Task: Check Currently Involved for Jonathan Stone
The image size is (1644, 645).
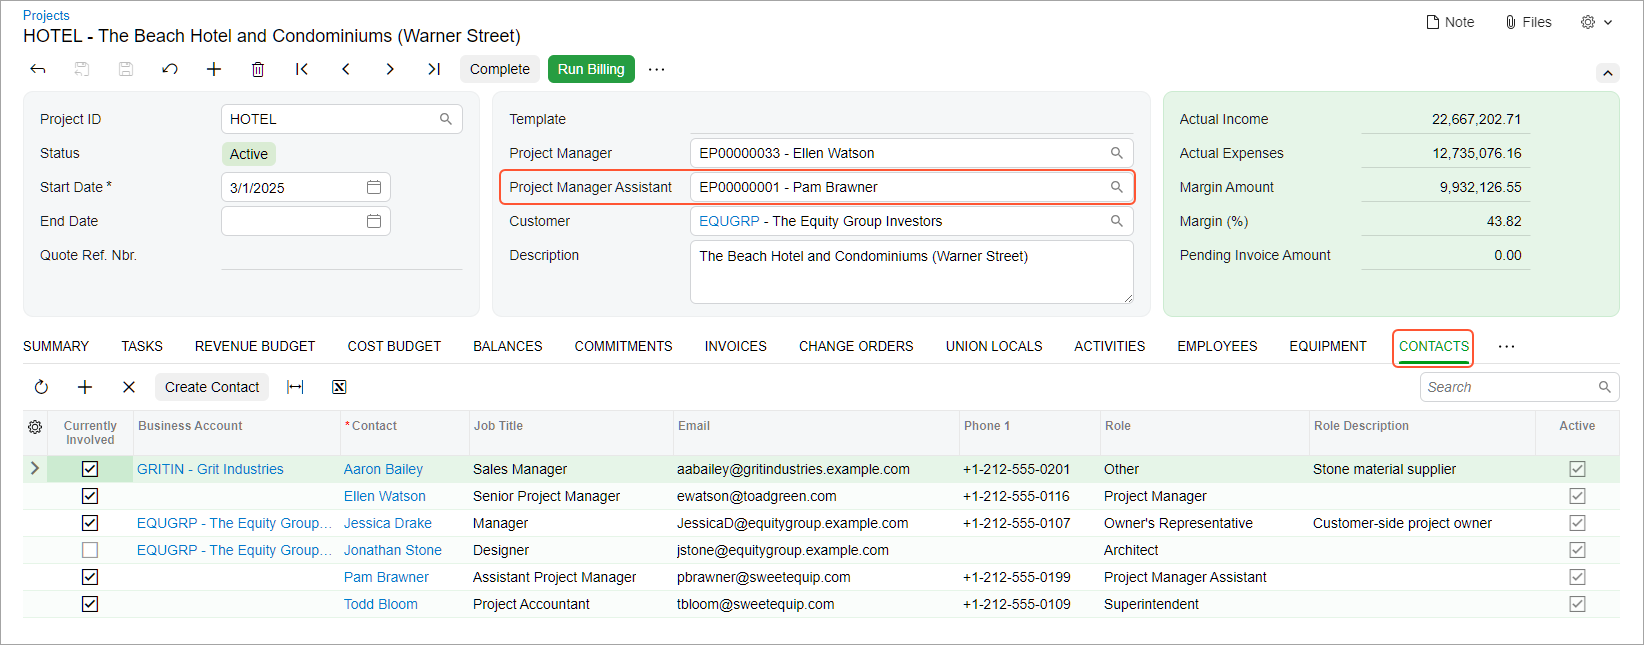Action: click(x=90, y=550)
